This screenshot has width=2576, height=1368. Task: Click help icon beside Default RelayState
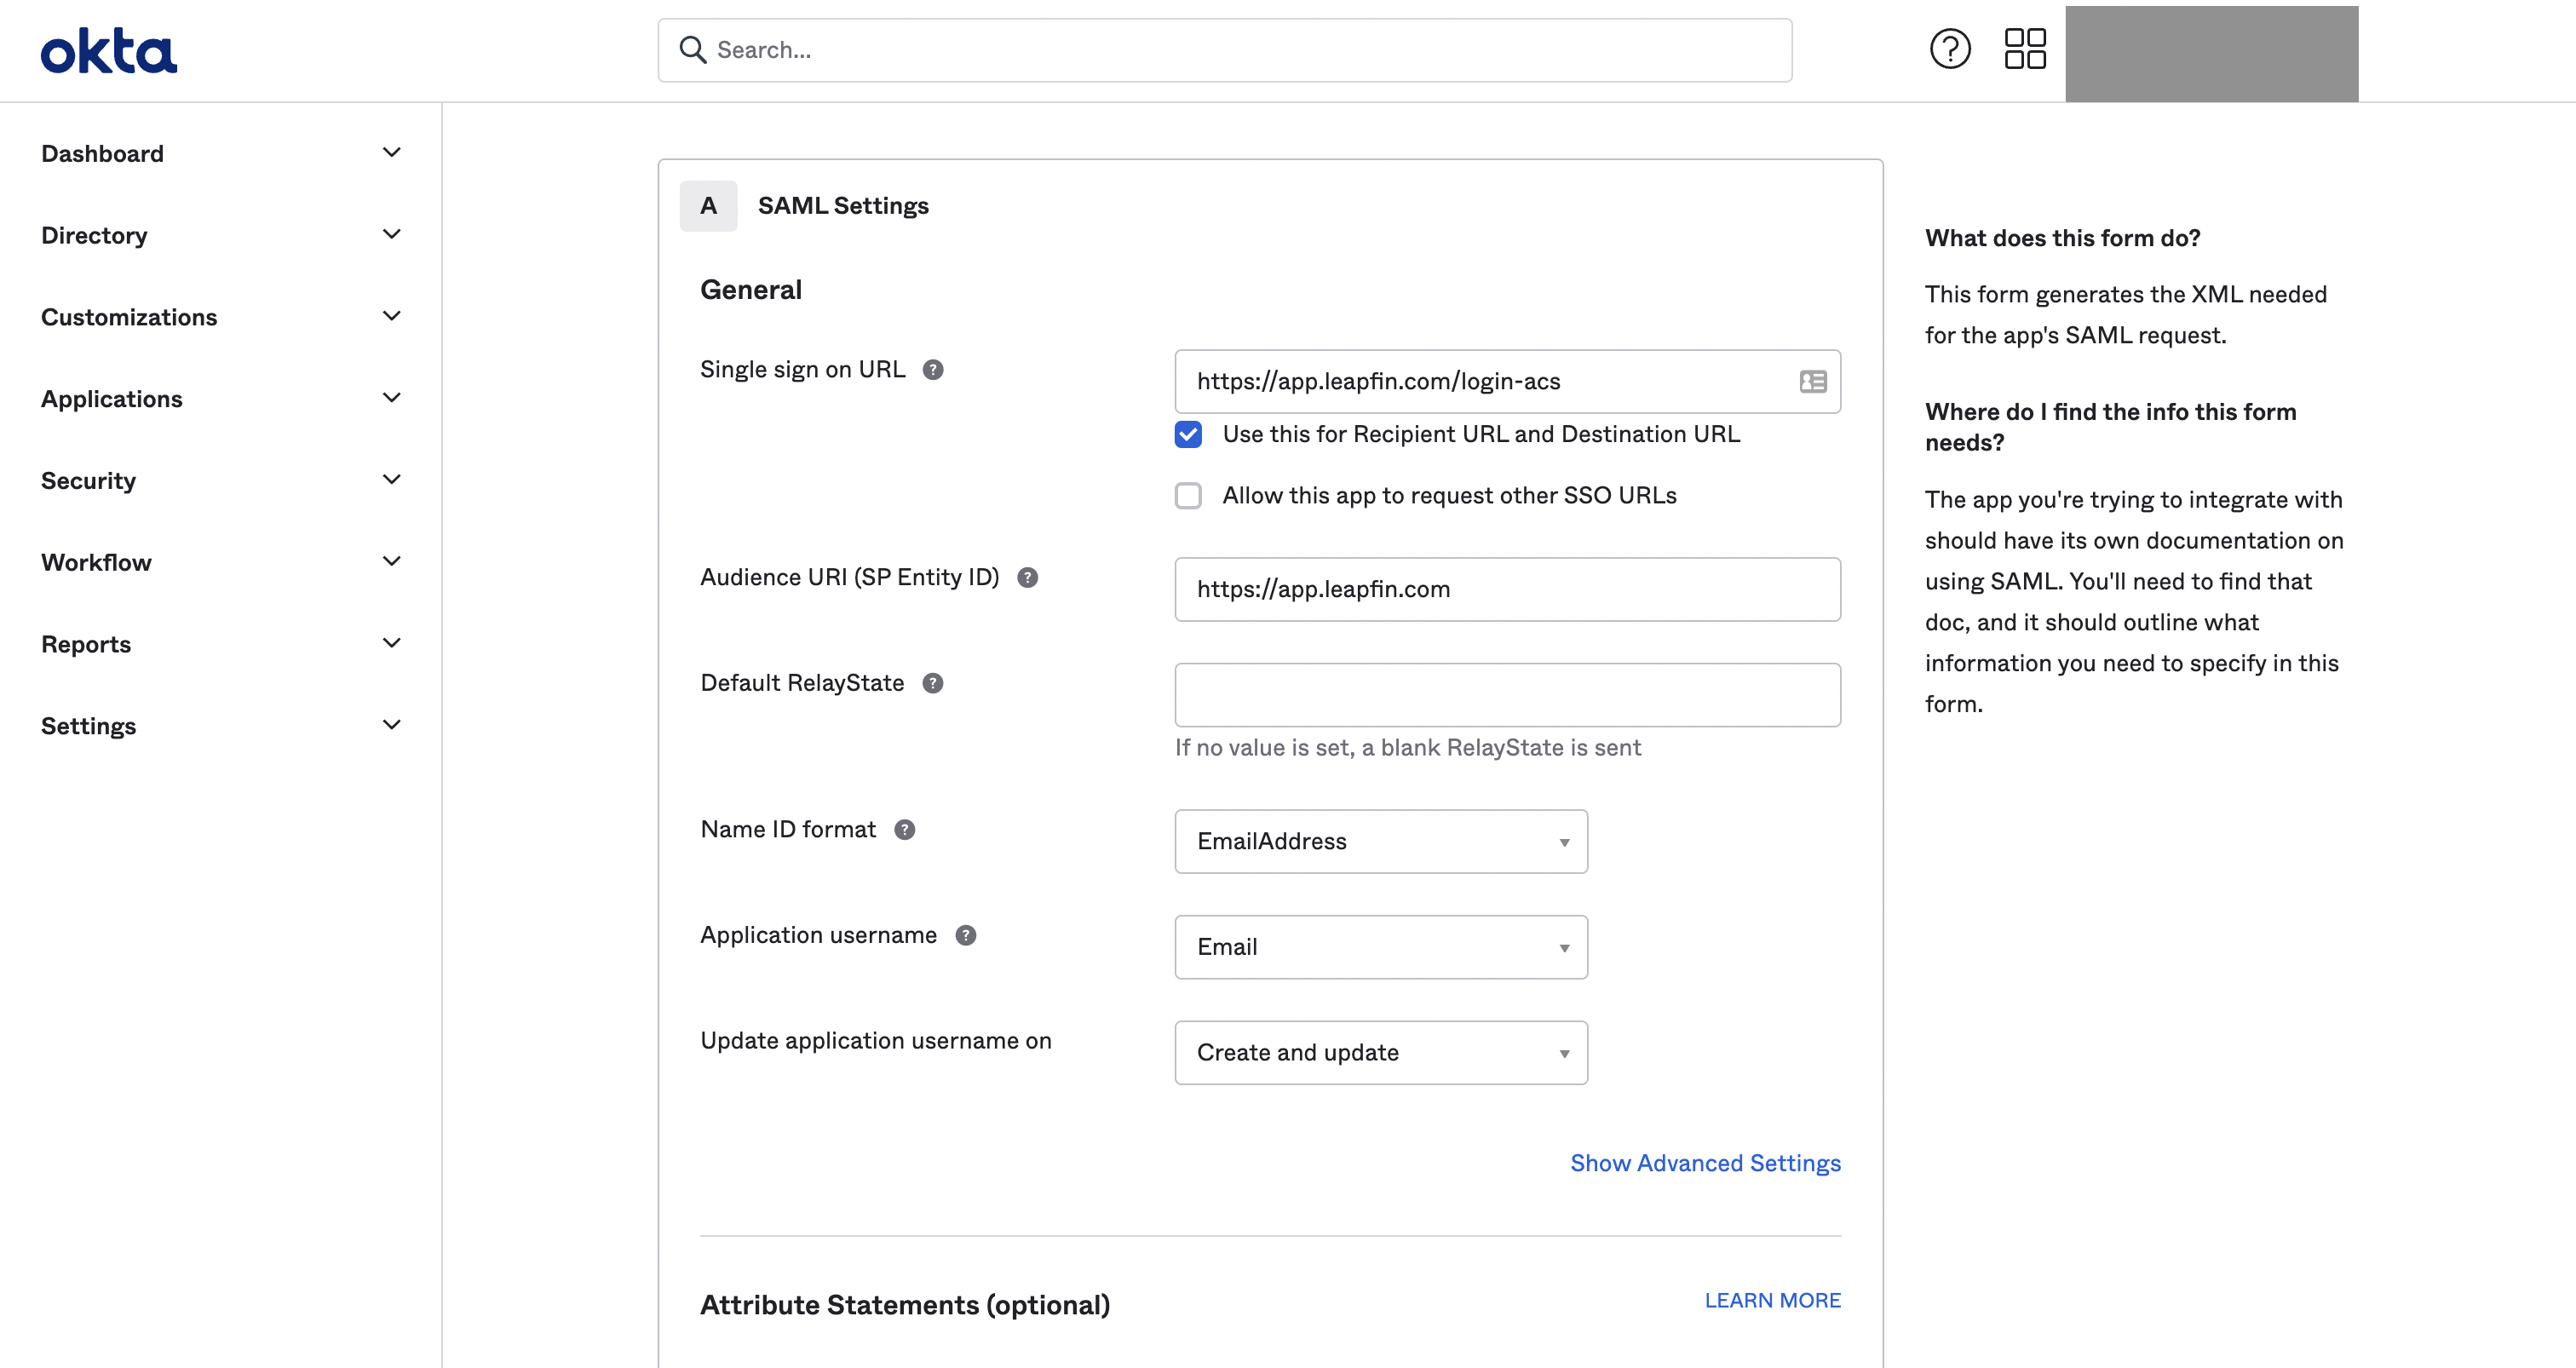[933, 683]
